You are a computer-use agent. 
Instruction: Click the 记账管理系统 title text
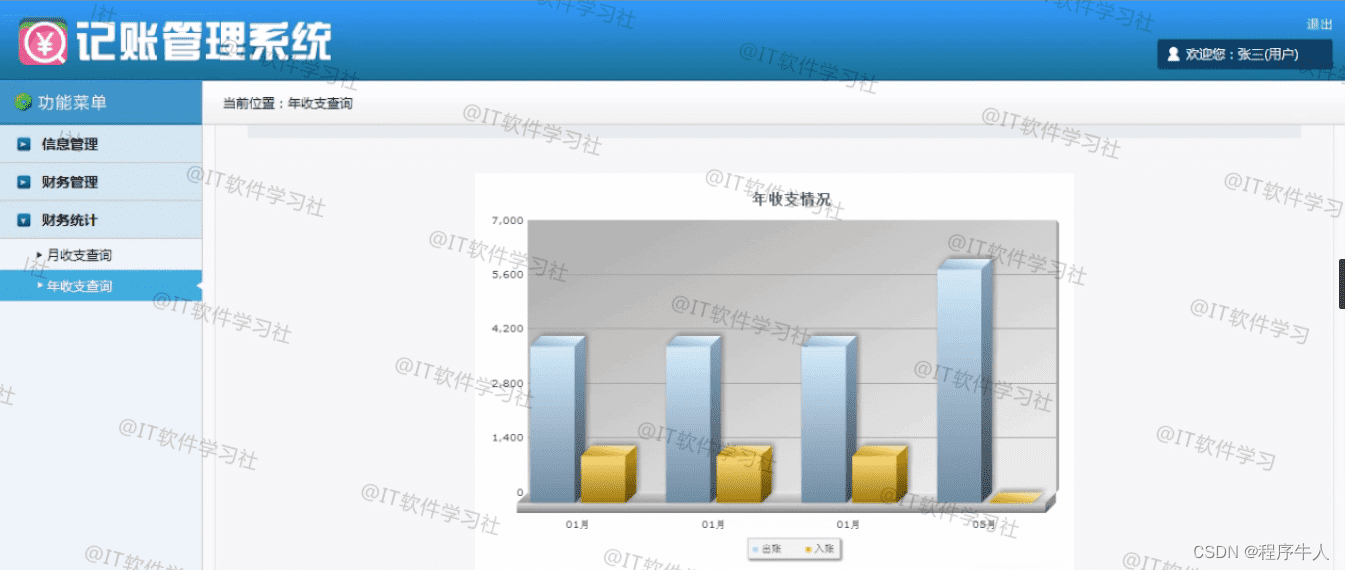(204, 41)
